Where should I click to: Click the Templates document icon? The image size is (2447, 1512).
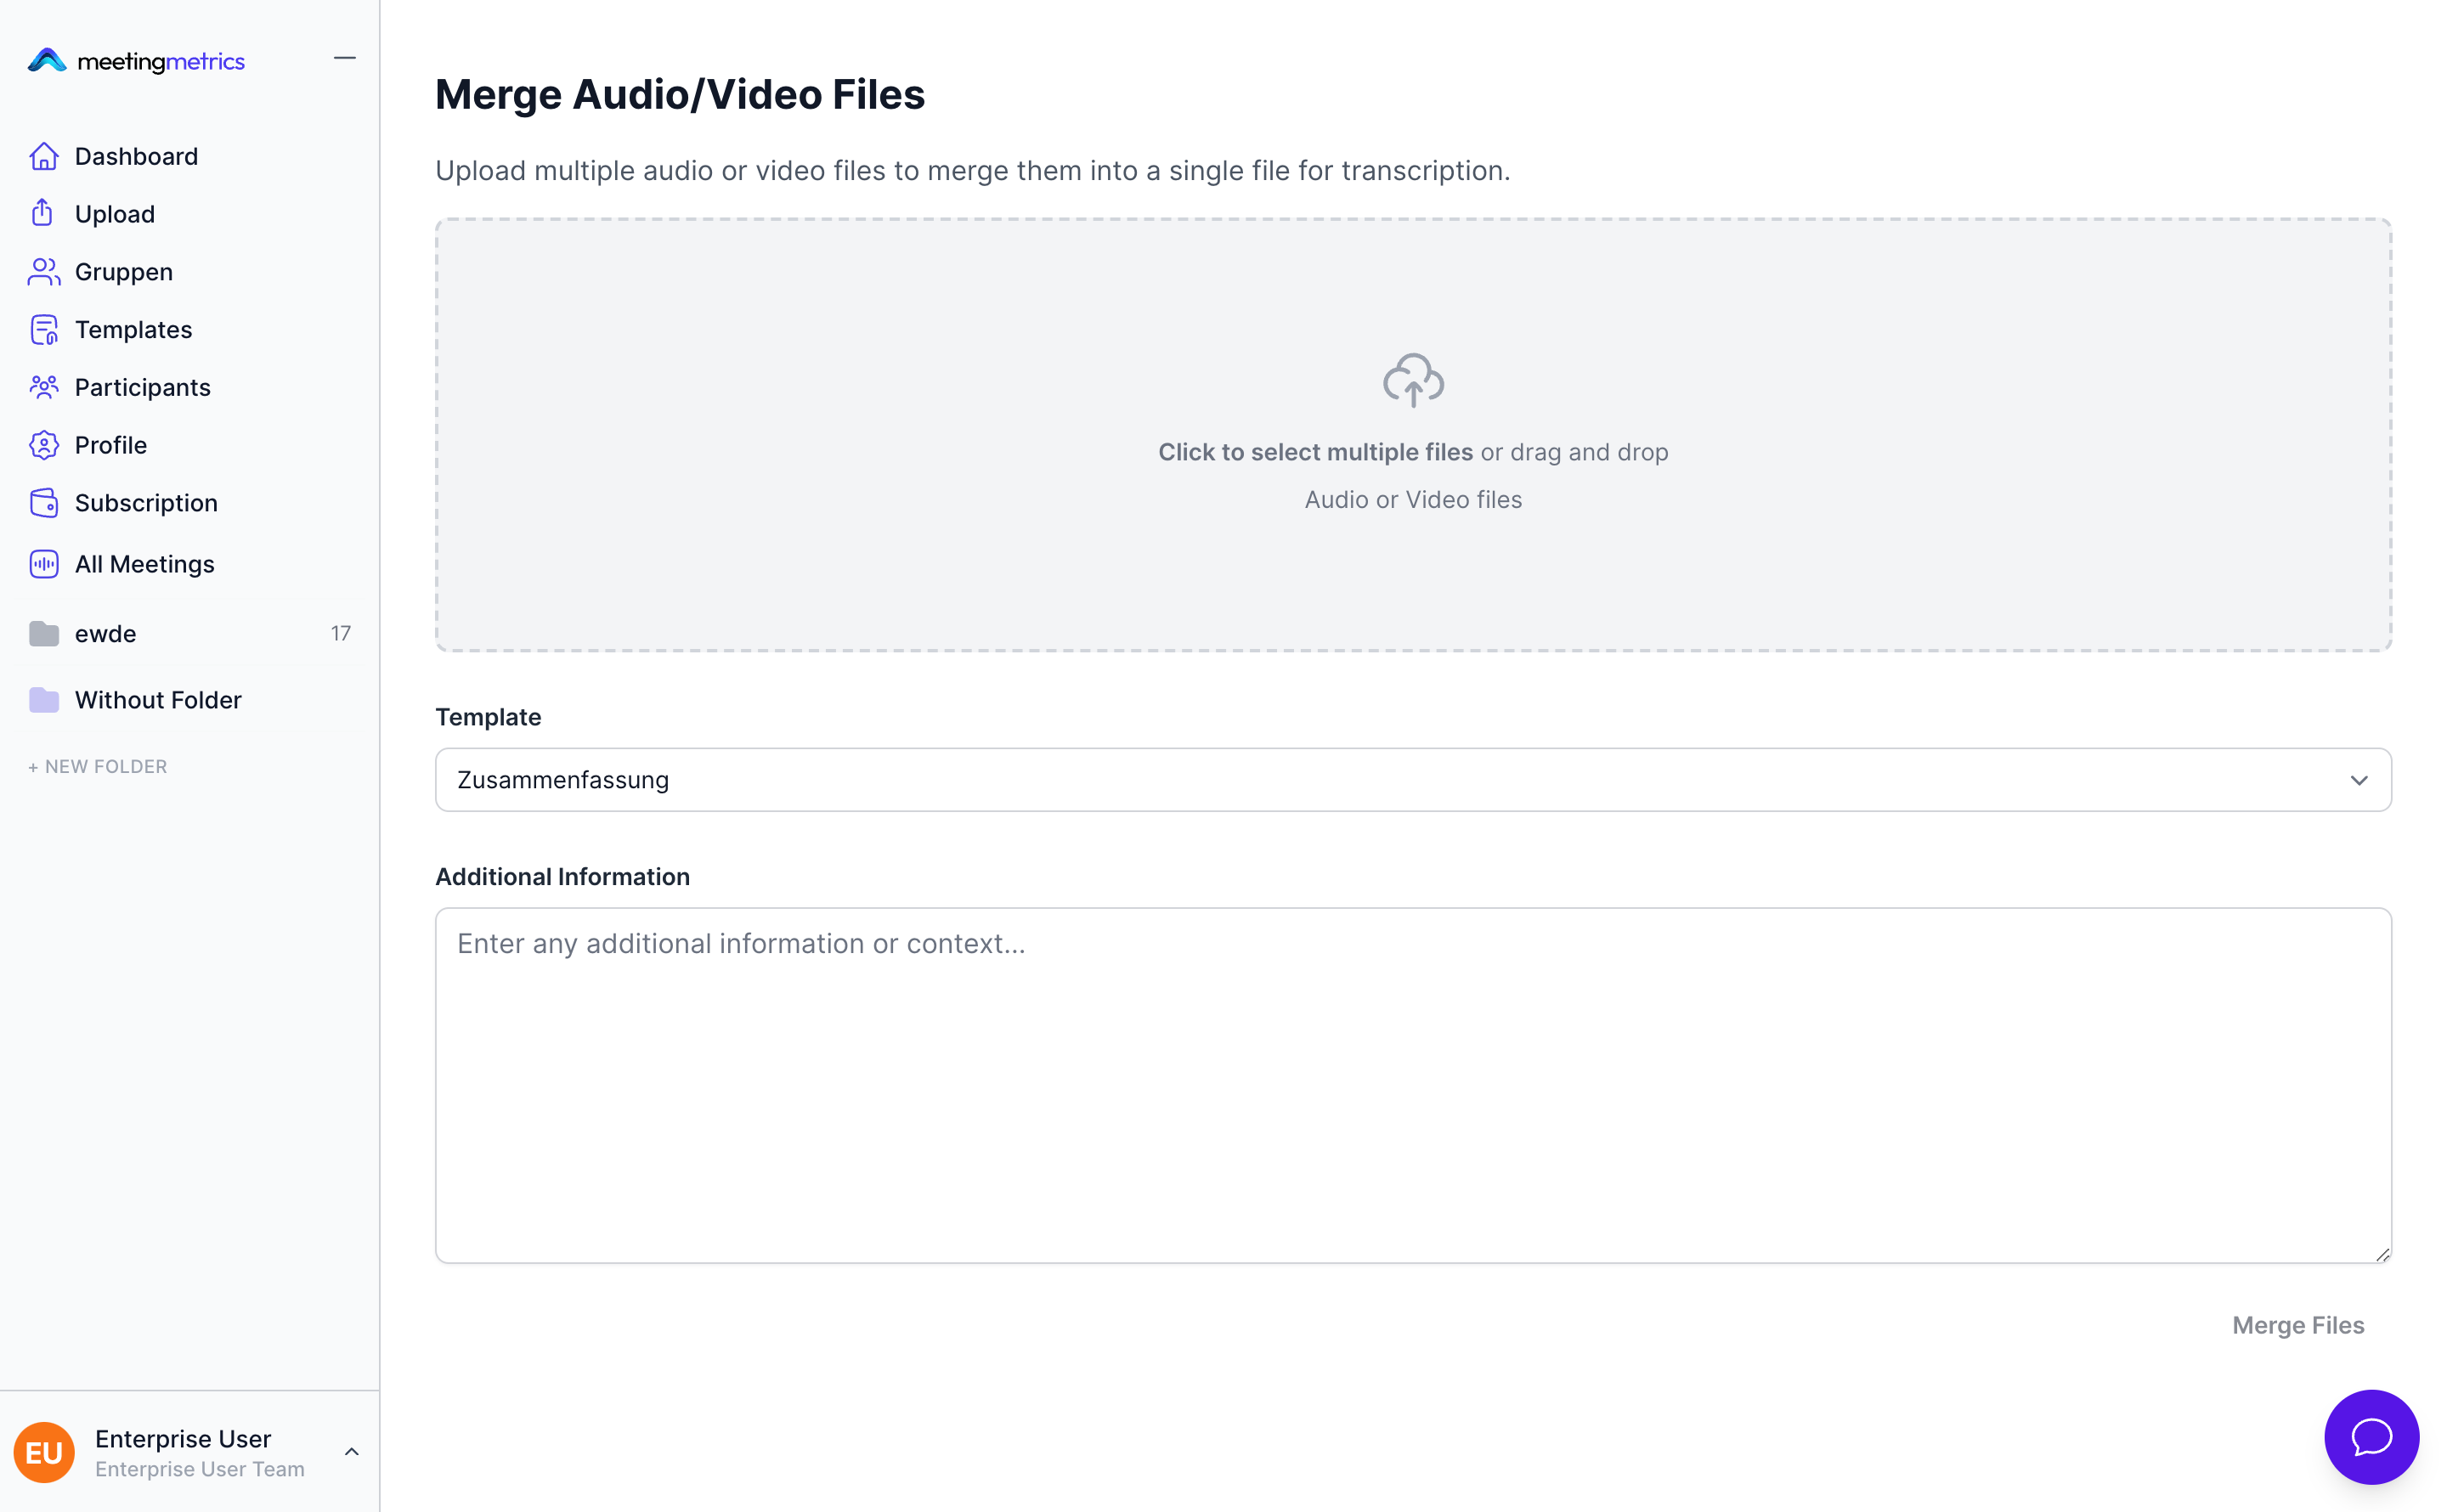tap(44, 329)
